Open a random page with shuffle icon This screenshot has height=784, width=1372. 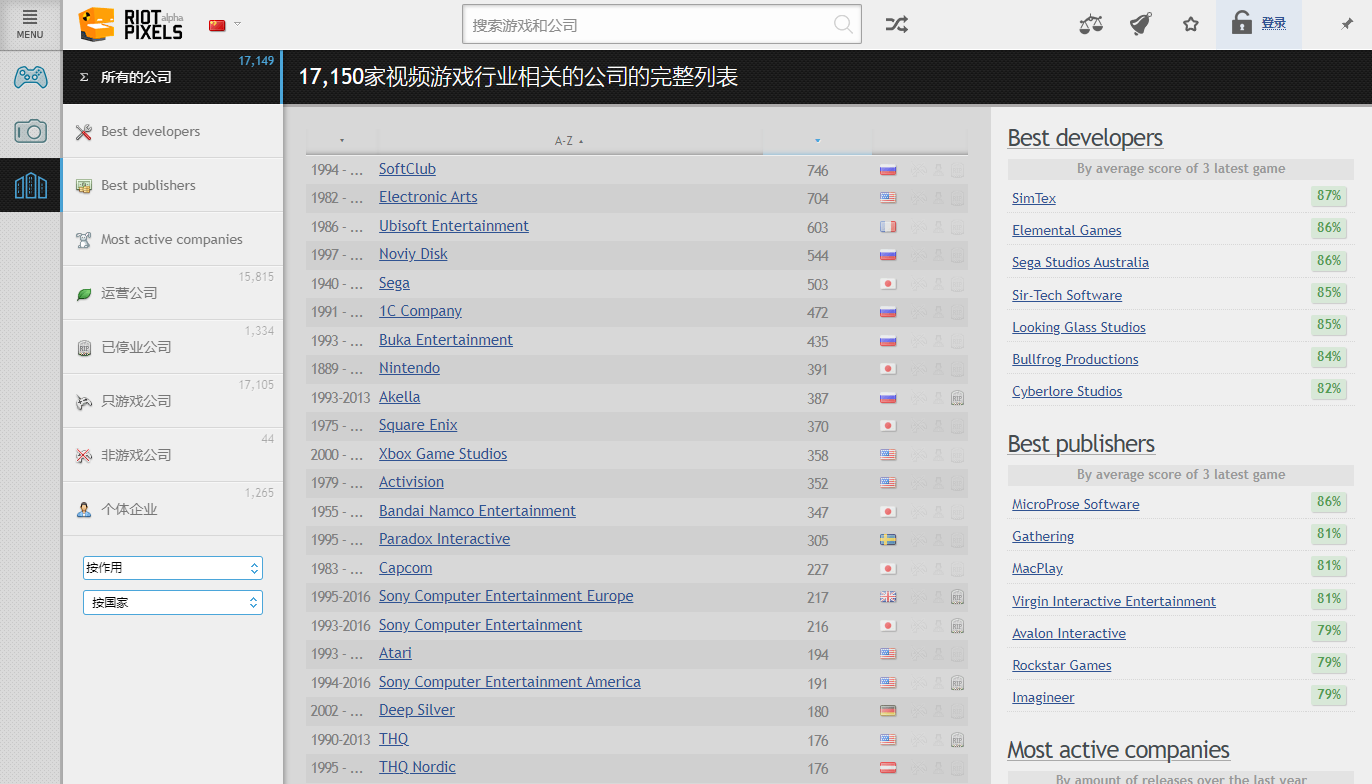tap(896, 25)
